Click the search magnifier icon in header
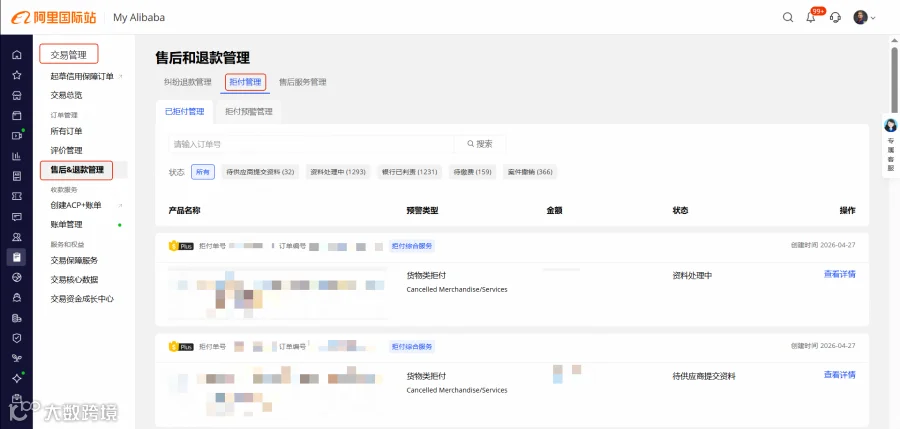Screen dimensions: 900x429 point(788,17)
